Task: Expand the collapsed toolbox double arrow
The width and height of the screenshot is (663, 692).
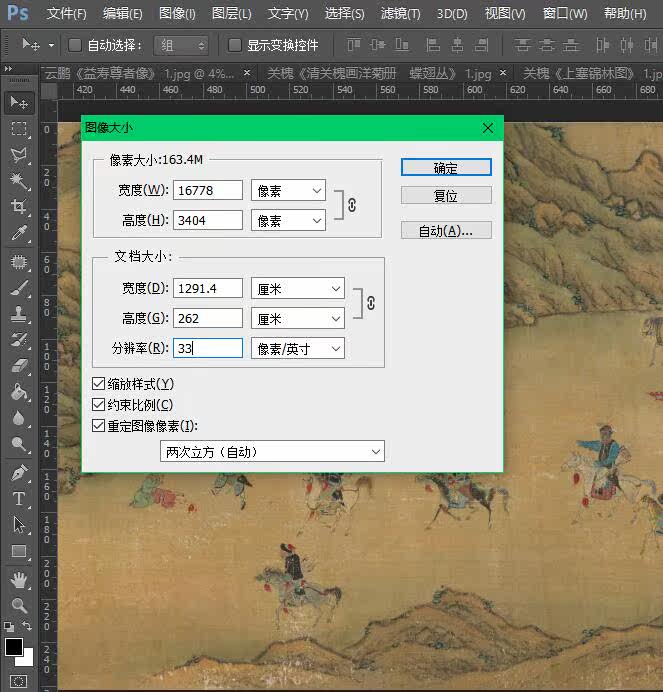Action: 8,68
